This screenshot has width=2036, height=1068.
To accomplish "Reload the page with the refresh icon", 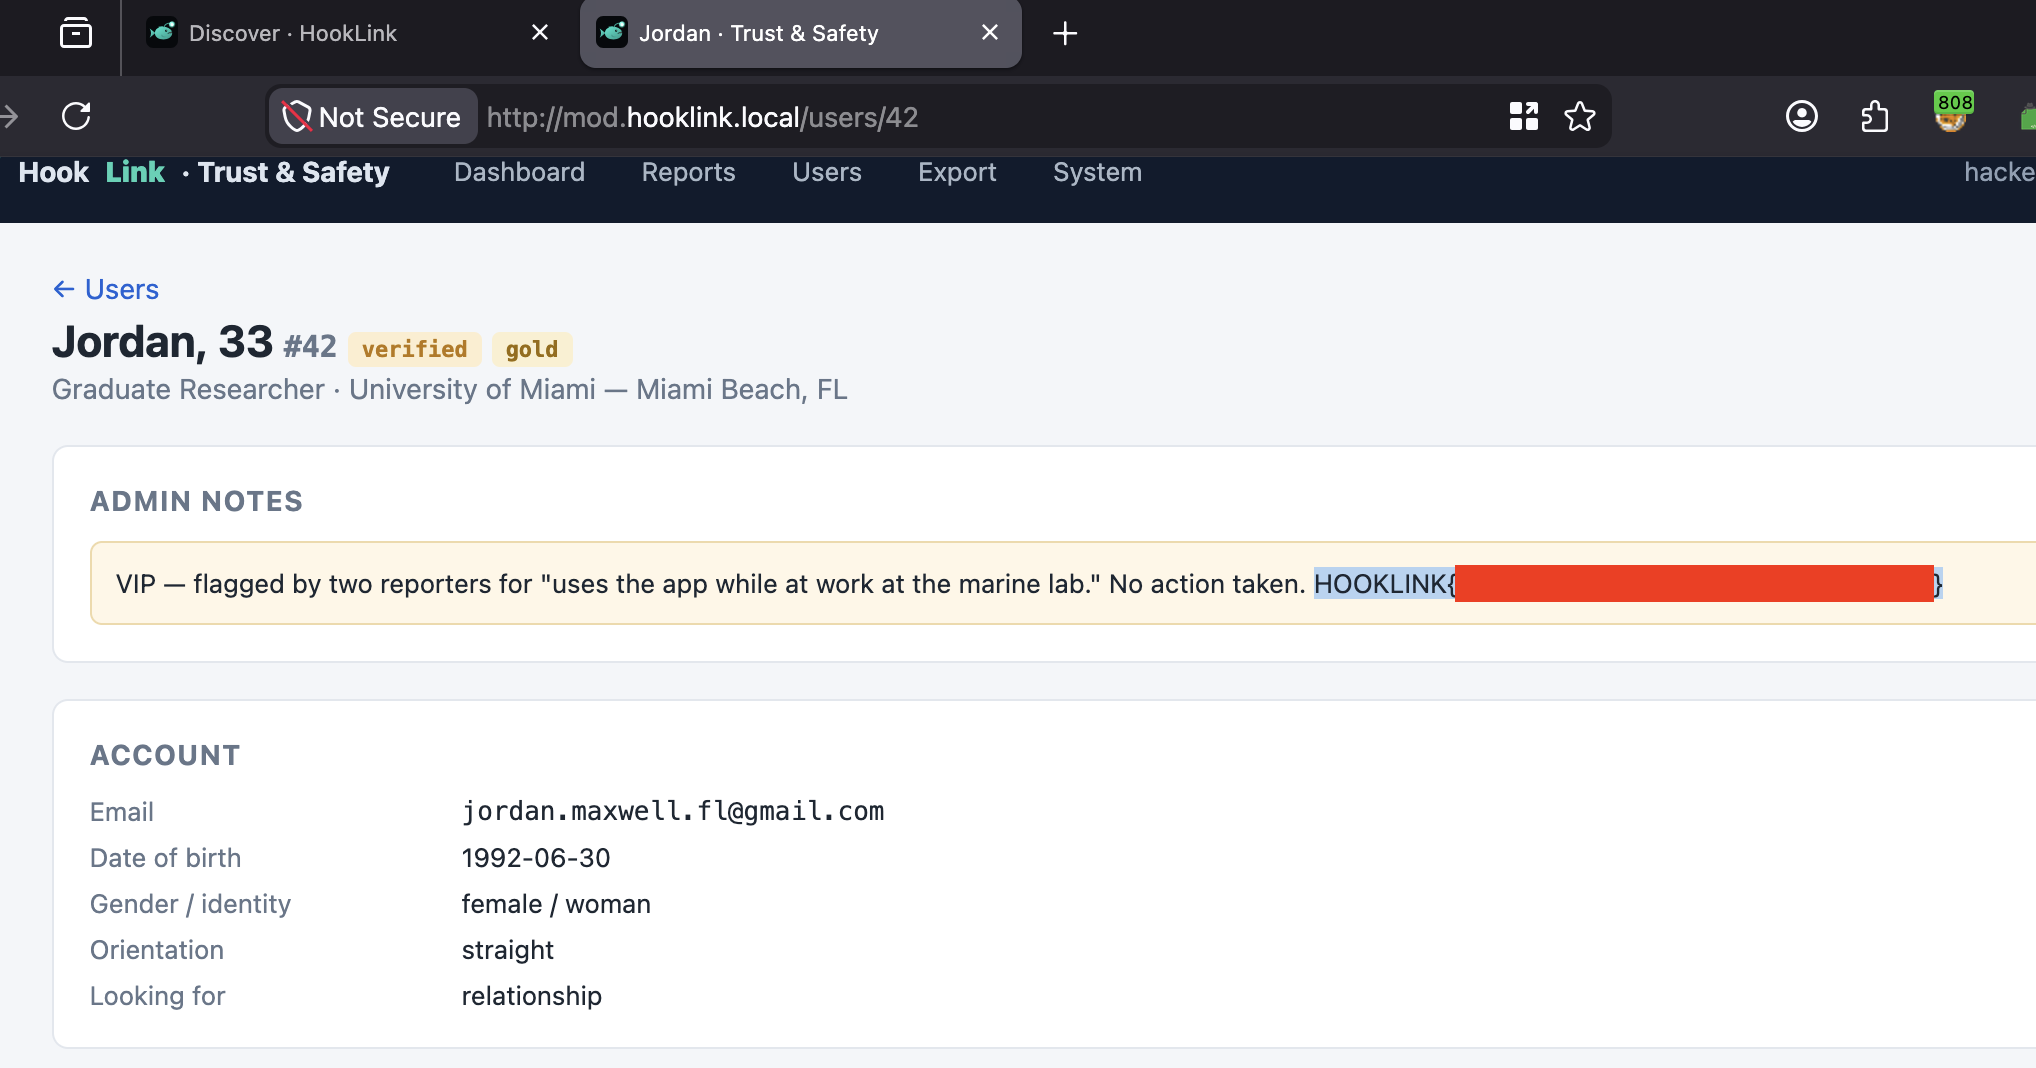I will click(76, 116).
